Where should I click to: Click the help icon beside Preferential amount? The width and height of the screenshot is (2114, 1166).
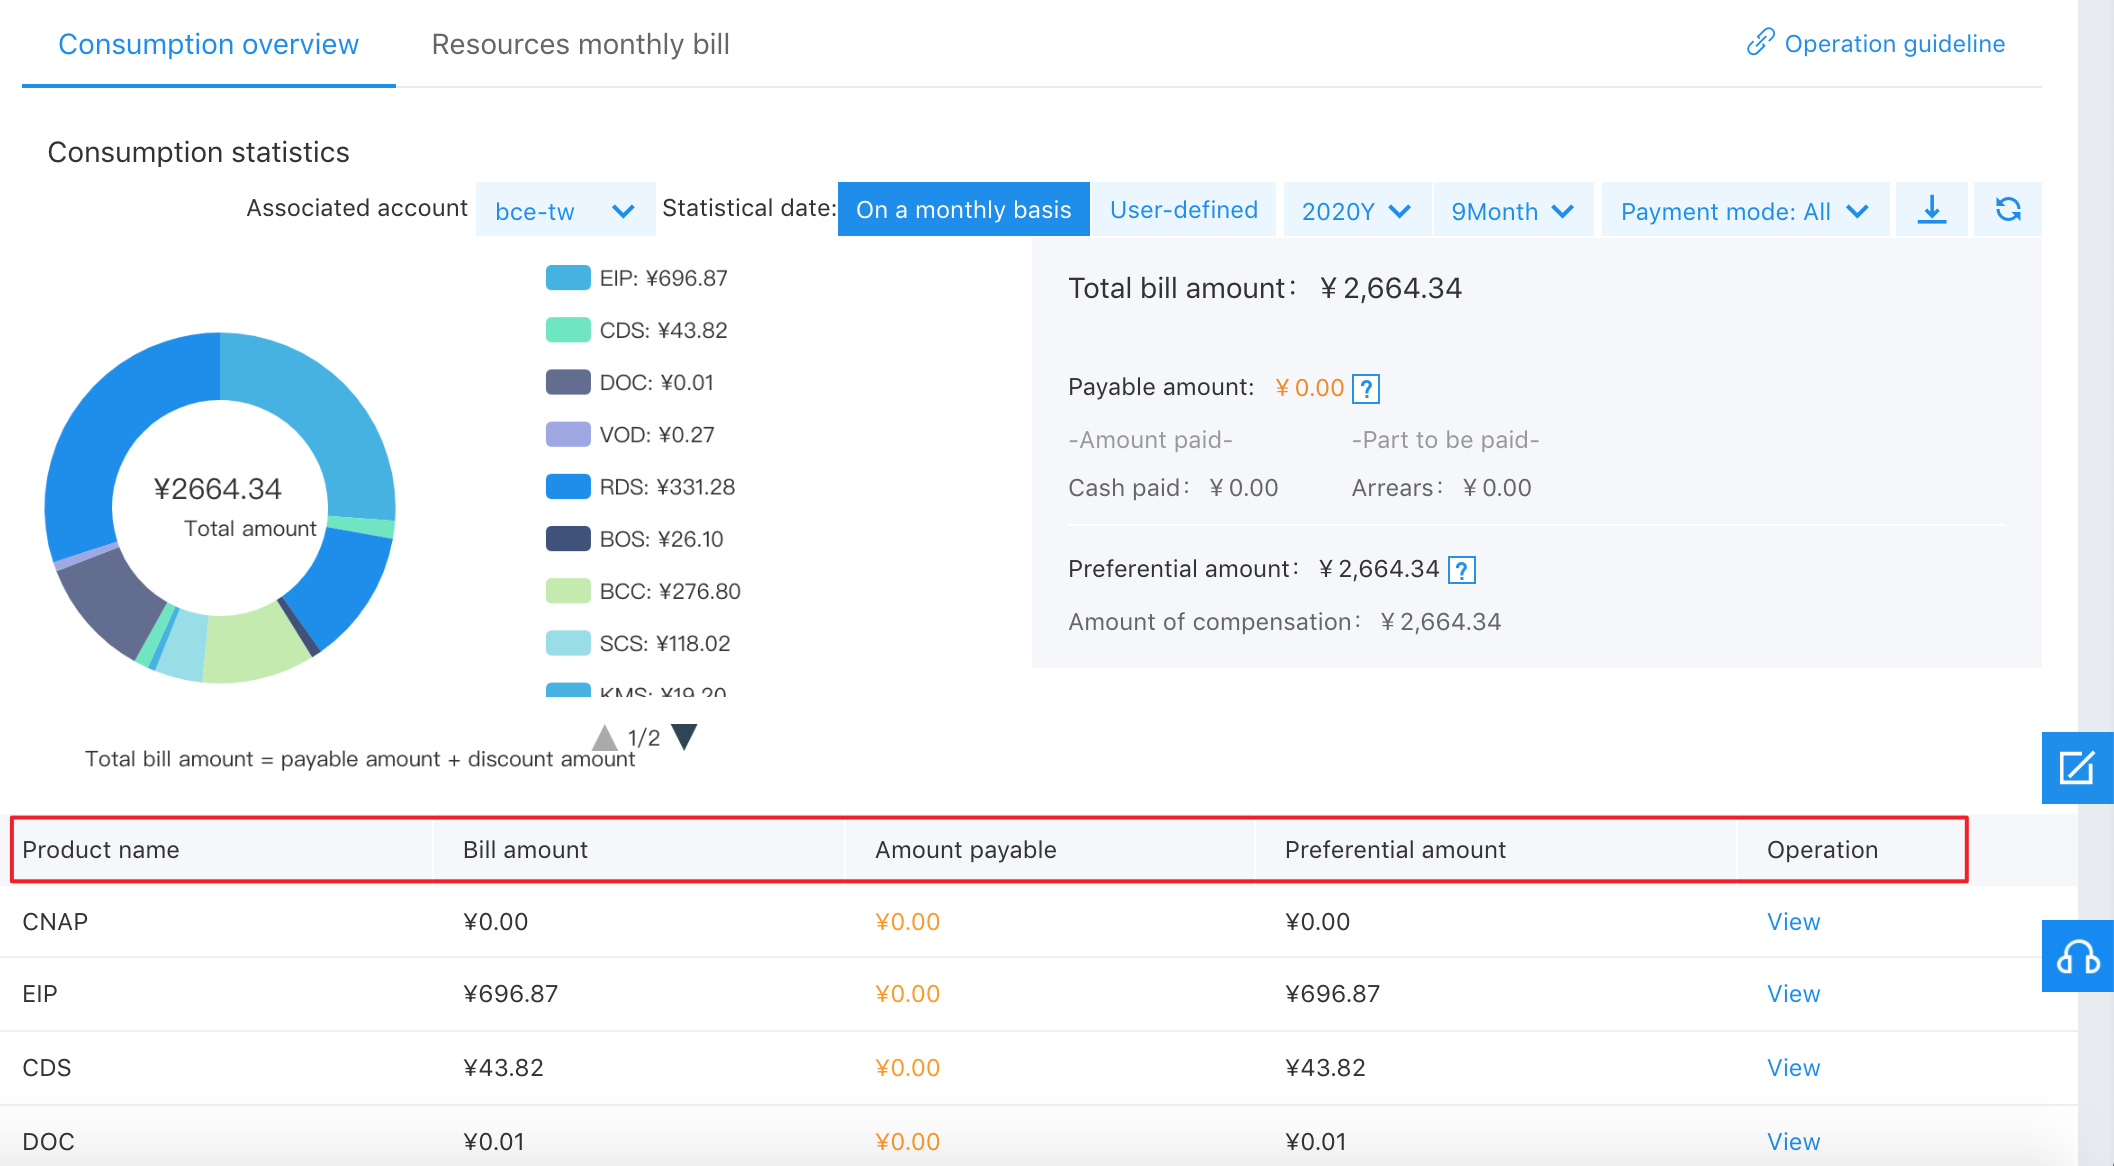click(x=1462, y=570)
